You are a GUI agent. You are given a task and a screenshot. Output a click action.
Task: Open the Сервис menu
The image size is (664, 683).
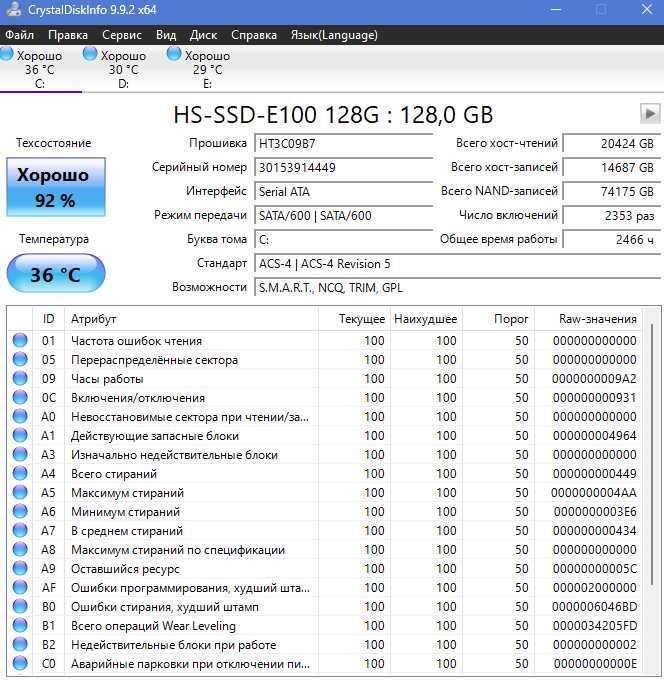(x=122, y=35)
